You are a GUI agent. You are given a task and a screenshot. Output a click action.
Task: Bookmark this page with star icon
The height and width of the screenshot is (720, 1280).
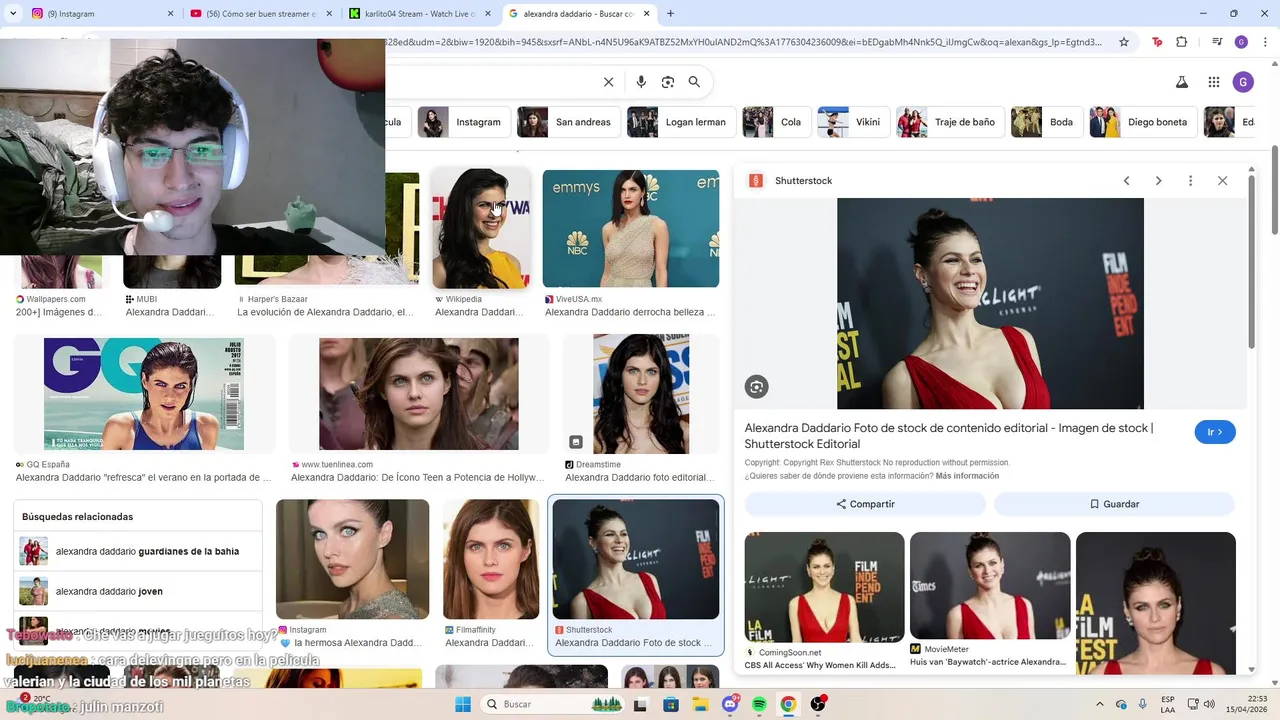1124,42
